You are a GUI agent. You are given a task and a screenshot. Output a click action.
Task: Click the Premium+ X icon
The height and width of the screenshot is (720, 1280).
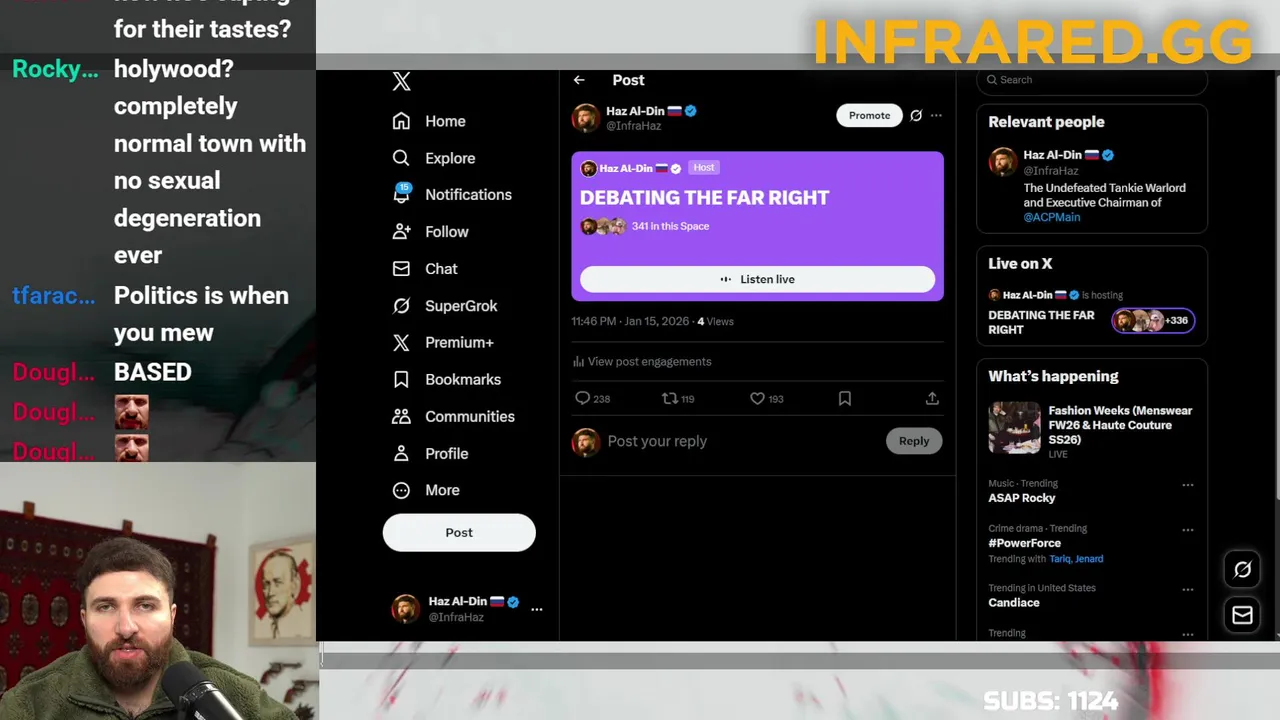point(401,343)
